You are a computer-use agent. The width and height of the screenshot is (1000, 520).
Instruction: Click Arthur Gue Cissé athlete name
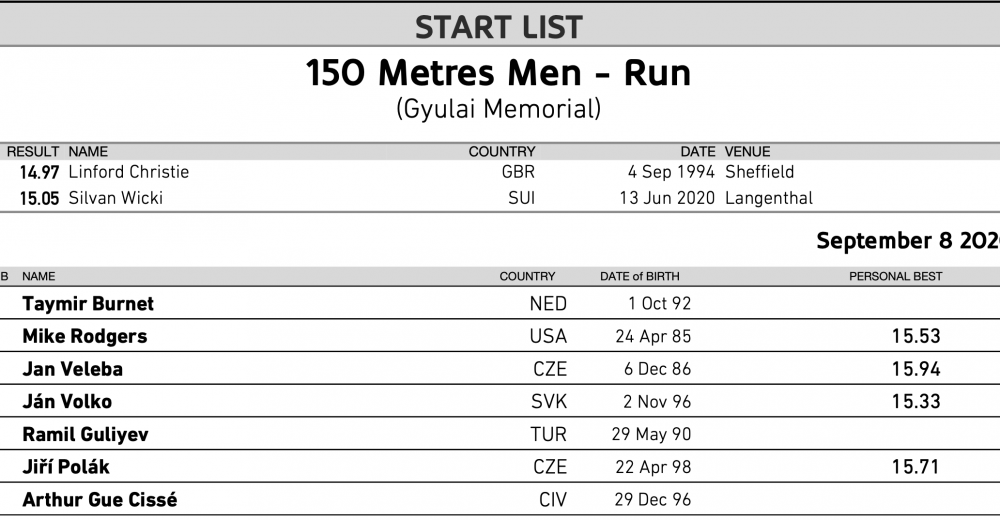(100, 500)
